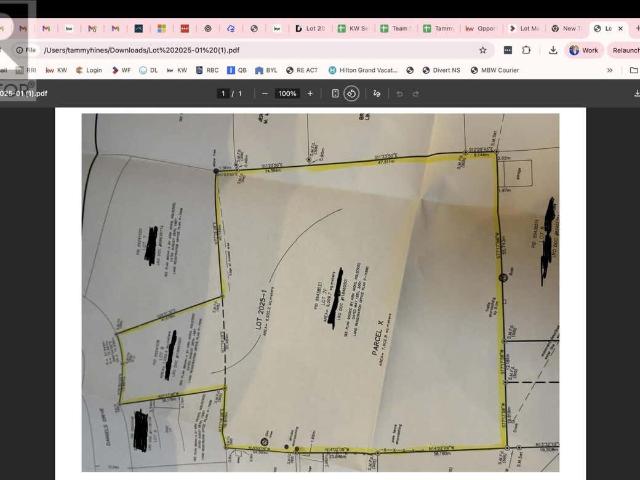The image size is (640, 480).
Task: Switch to the Team tab
Action: tap(394, 29)
